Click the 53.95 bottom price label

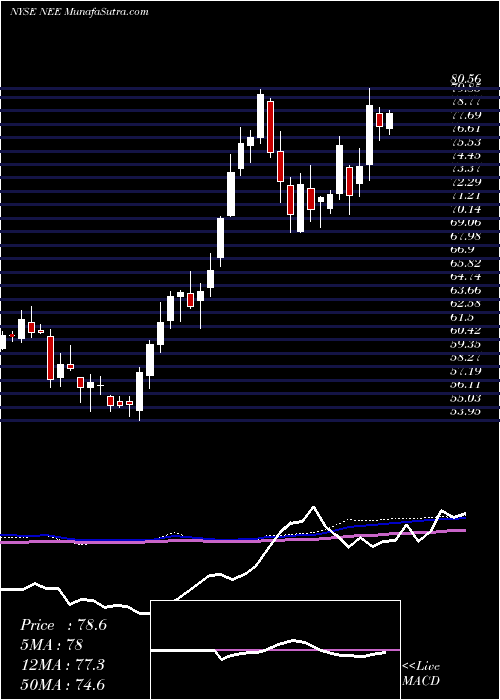pyautogui.click(x=465, y=411)
